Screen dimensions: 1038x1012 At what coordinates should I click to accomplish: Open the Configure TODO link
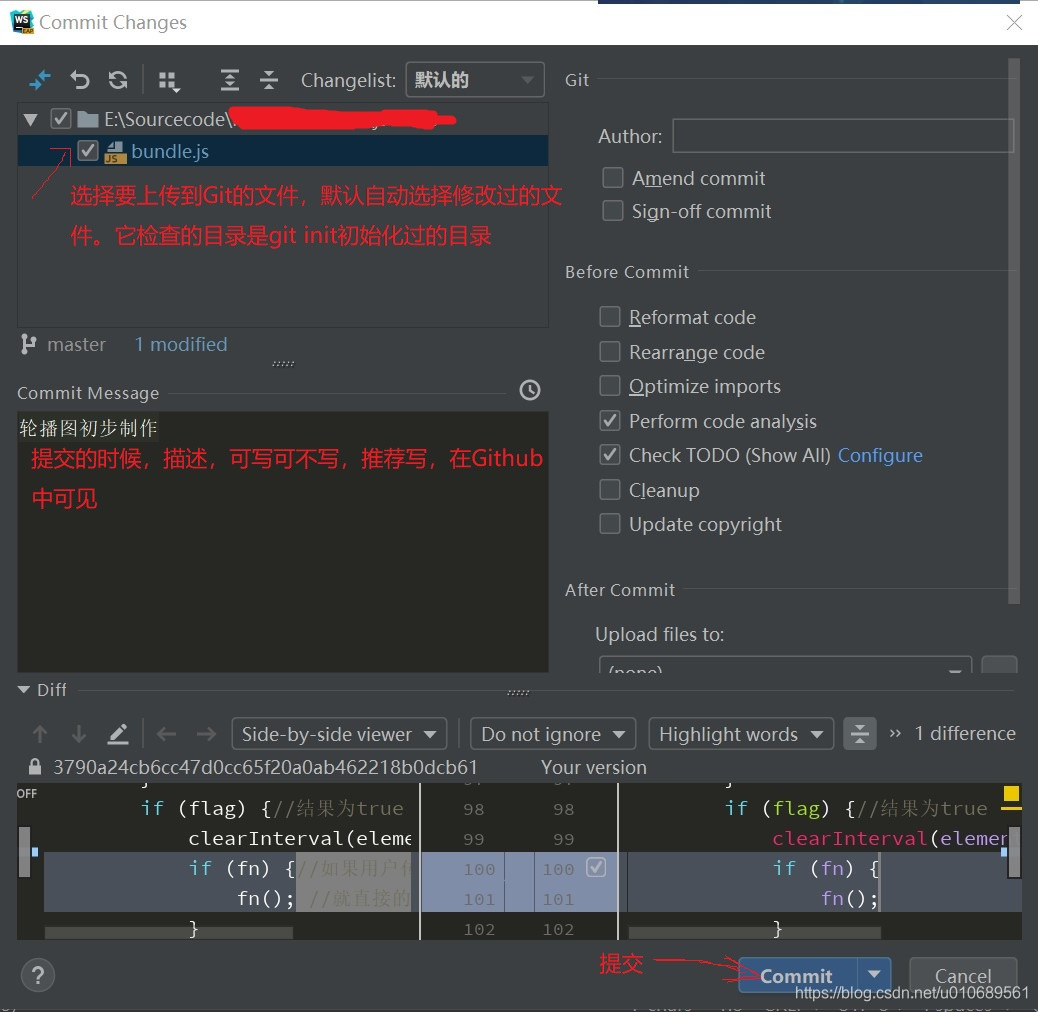coord(880,455)
